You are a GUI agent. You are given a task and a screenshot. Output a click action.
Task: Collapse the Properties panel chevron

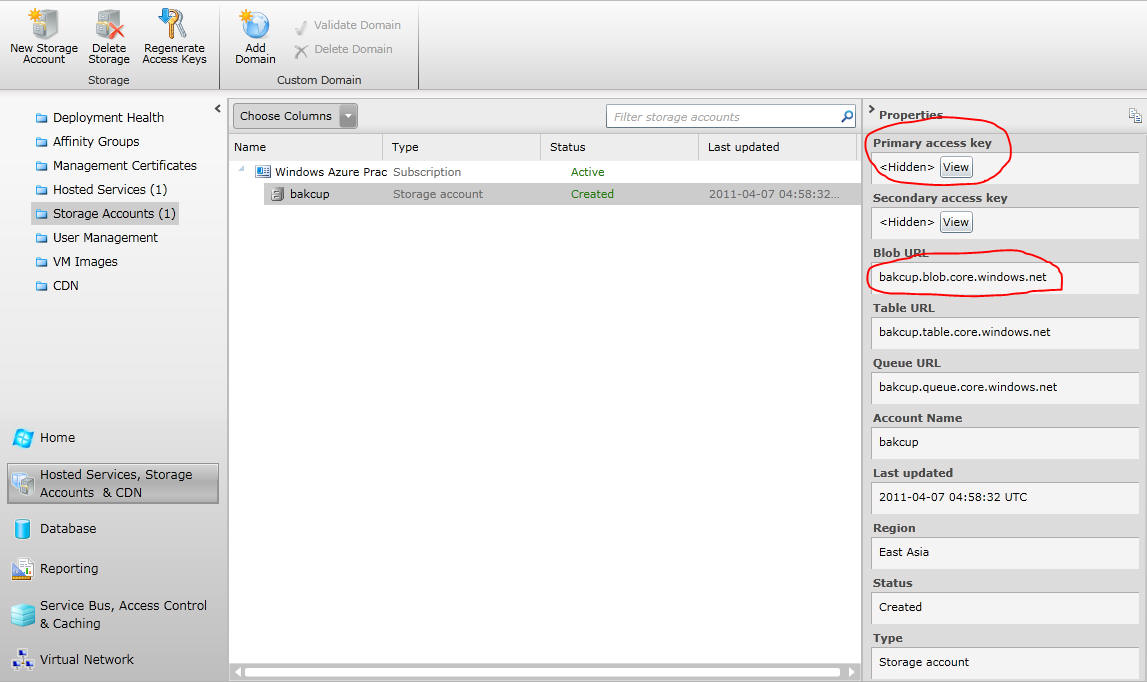[x=871, y=110]
